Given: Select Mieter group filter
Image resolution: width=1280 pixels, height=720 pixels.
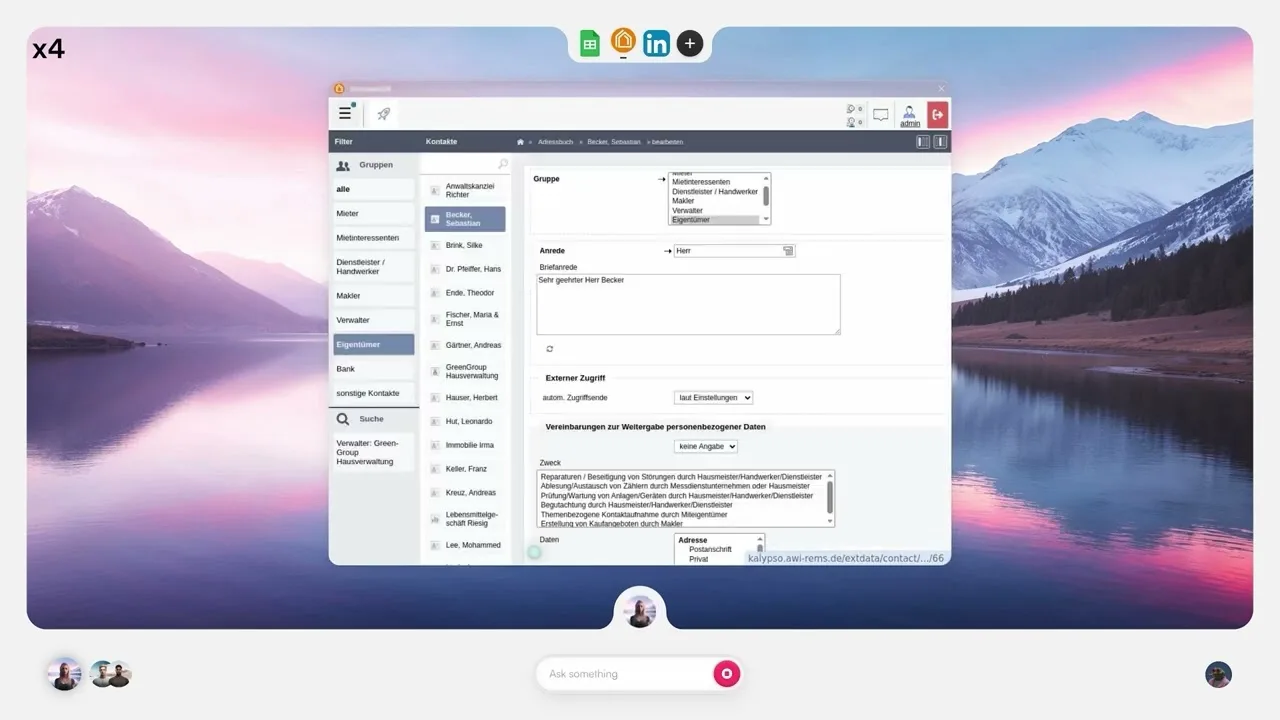Looking at the screenshot, I should [373, 213].
